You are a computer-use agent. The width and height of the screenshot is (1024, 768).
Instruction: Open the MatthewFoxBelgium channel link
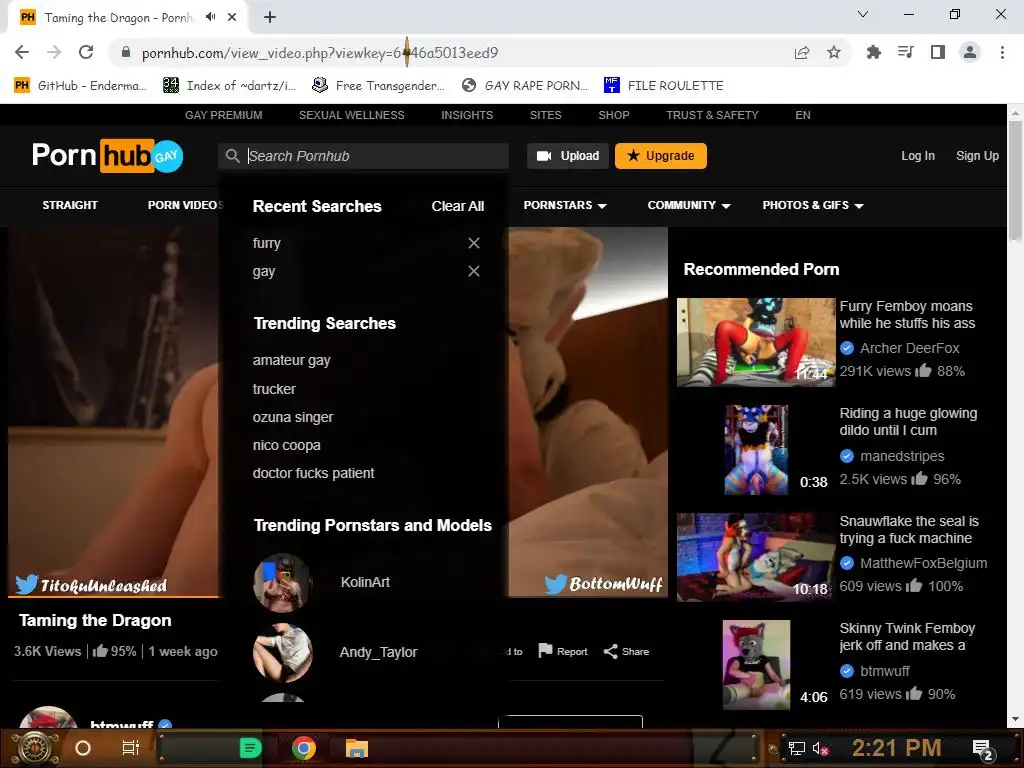coord(923,563)
